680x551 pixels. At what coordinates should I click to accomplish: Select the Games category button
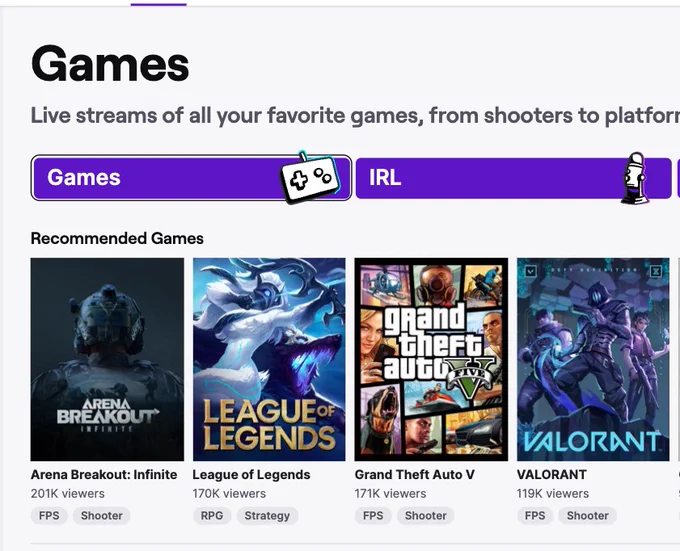tap(191, 178)
